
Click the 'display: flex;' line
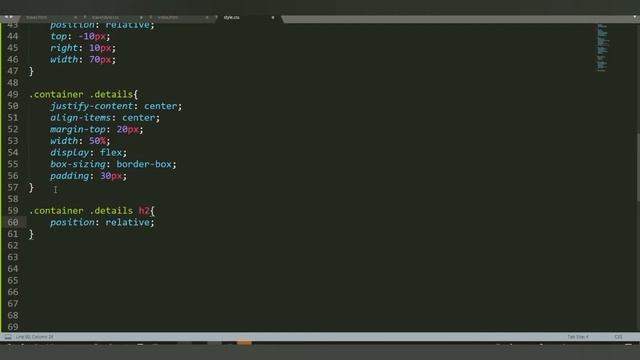(88, 153)
